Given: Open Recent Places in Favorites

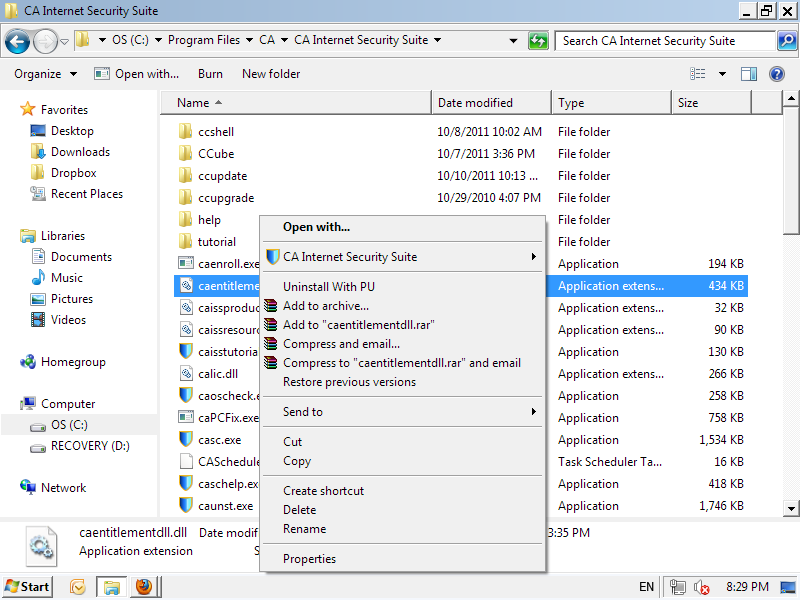Looking at the screenshot, I should [87, 194].
